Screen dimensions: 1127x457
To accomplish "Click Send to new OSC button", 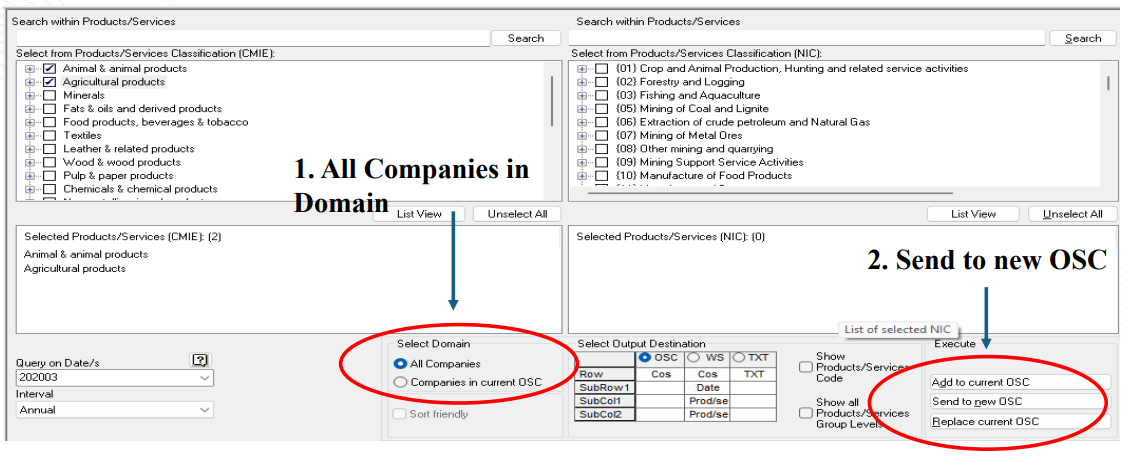I will pyautogui.click(x=1018, y=402).
